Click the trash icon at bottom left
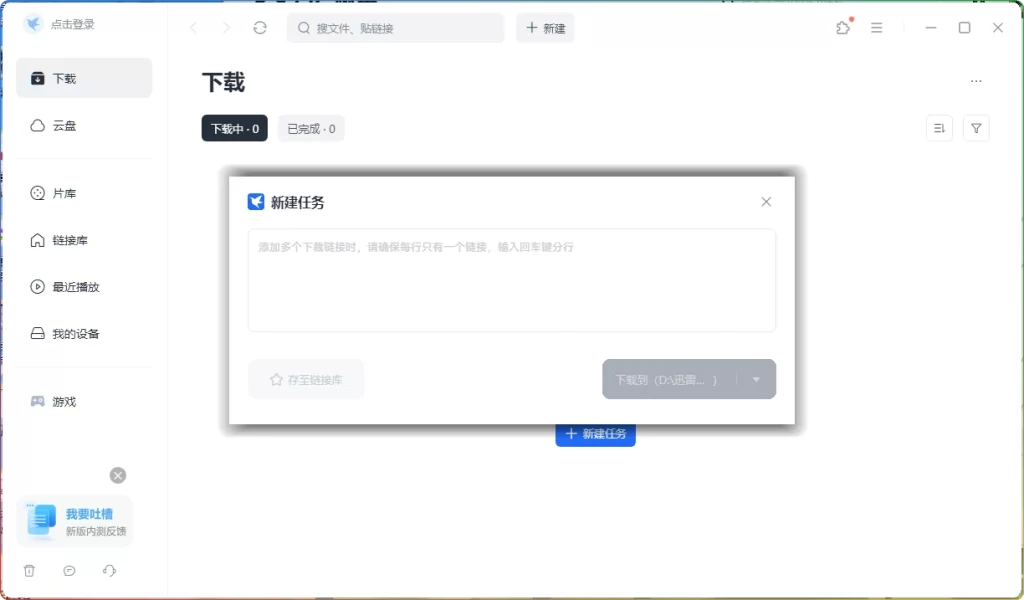Image resolution: width=1024 pixels, height=600 pixels. pyautogui.click(x=29, y=570)
